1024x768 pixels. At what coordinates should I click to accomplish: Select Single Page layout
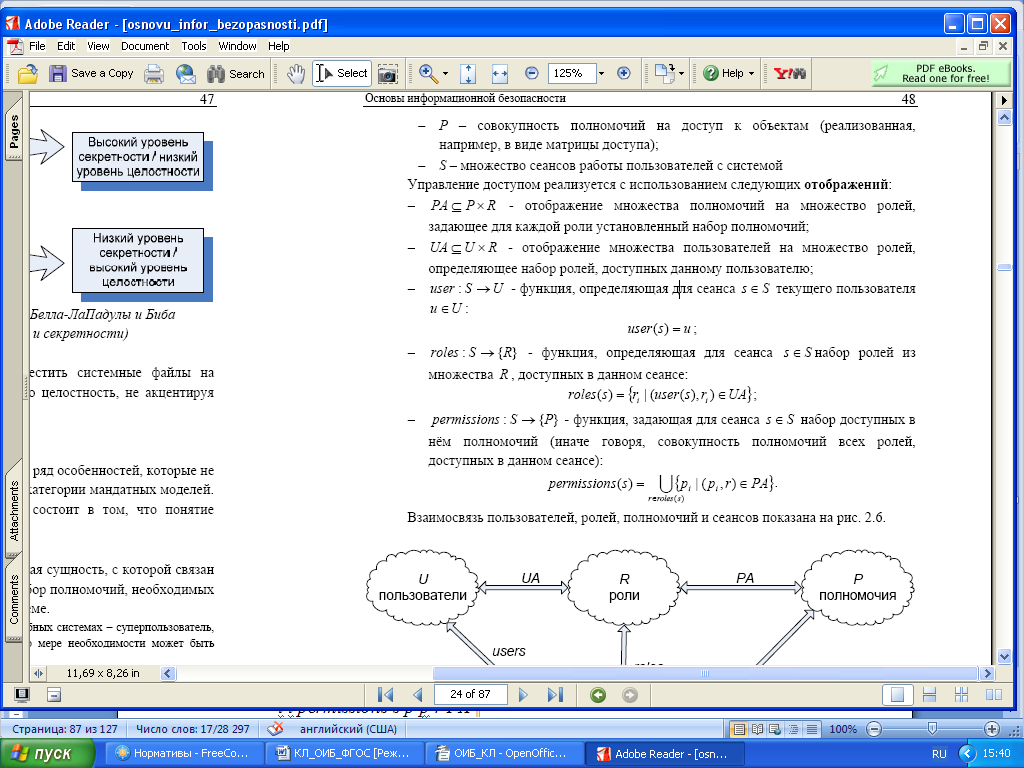pyautogui.click(x=897, y=695)
